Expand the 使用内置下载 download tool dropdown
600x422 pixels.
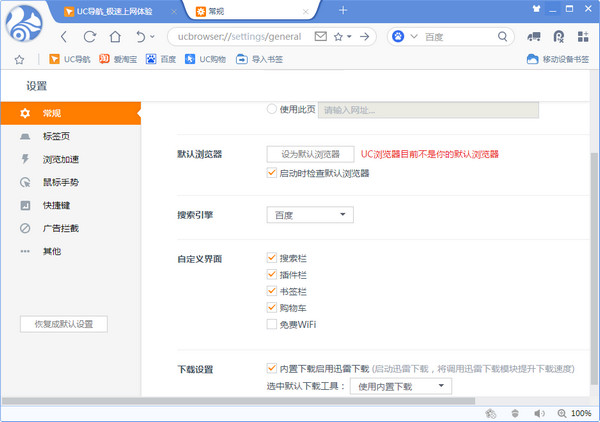click(x=401, y=386)
